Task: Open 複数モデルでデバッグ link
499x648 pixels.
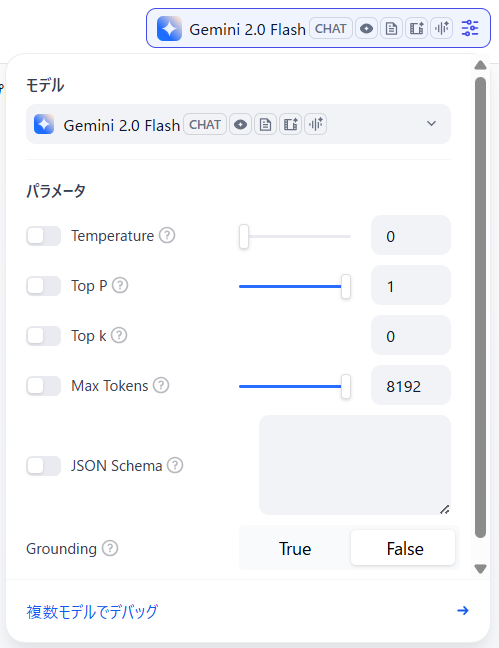Action: pos(92,611)
